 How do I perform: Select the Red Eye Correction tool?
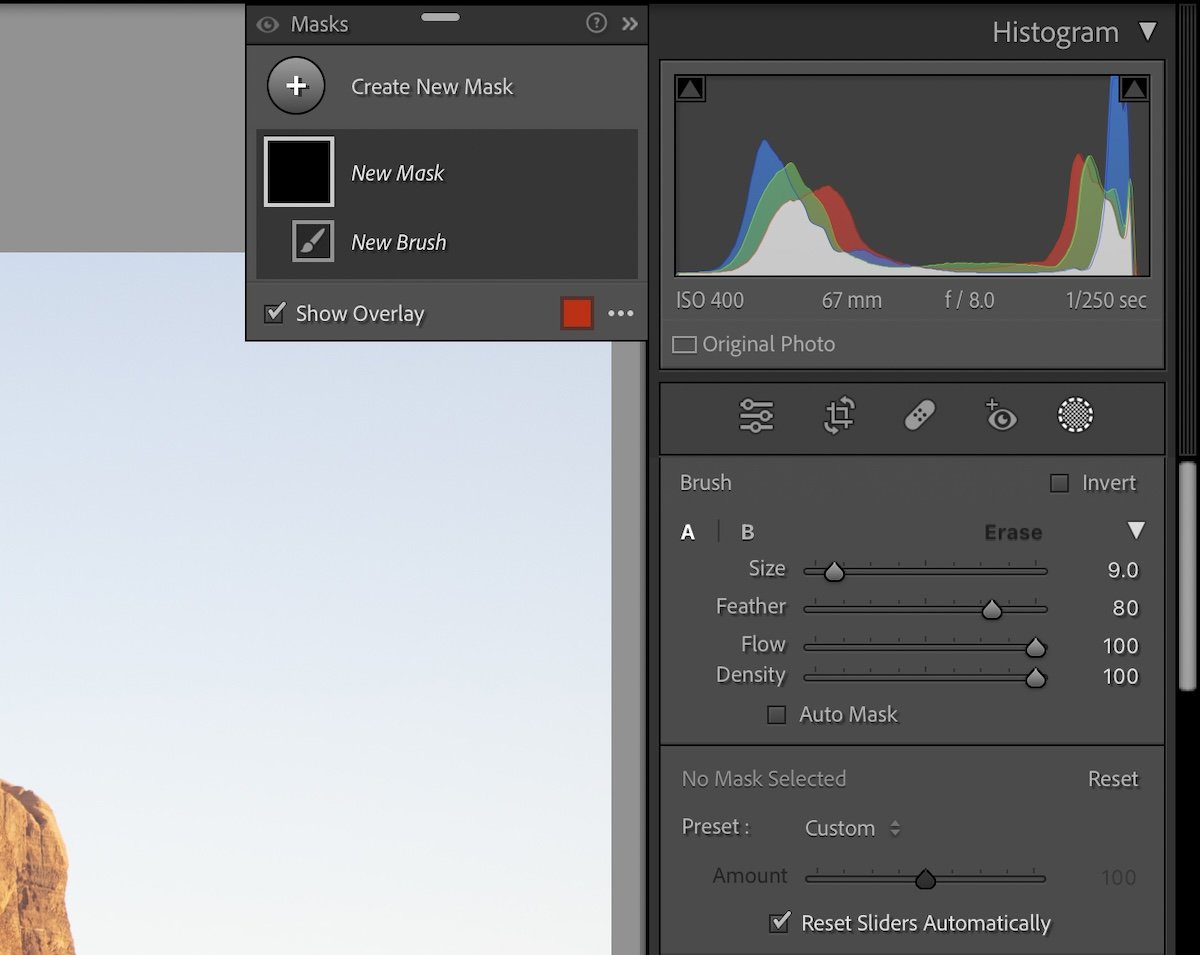pos(1000,416)
